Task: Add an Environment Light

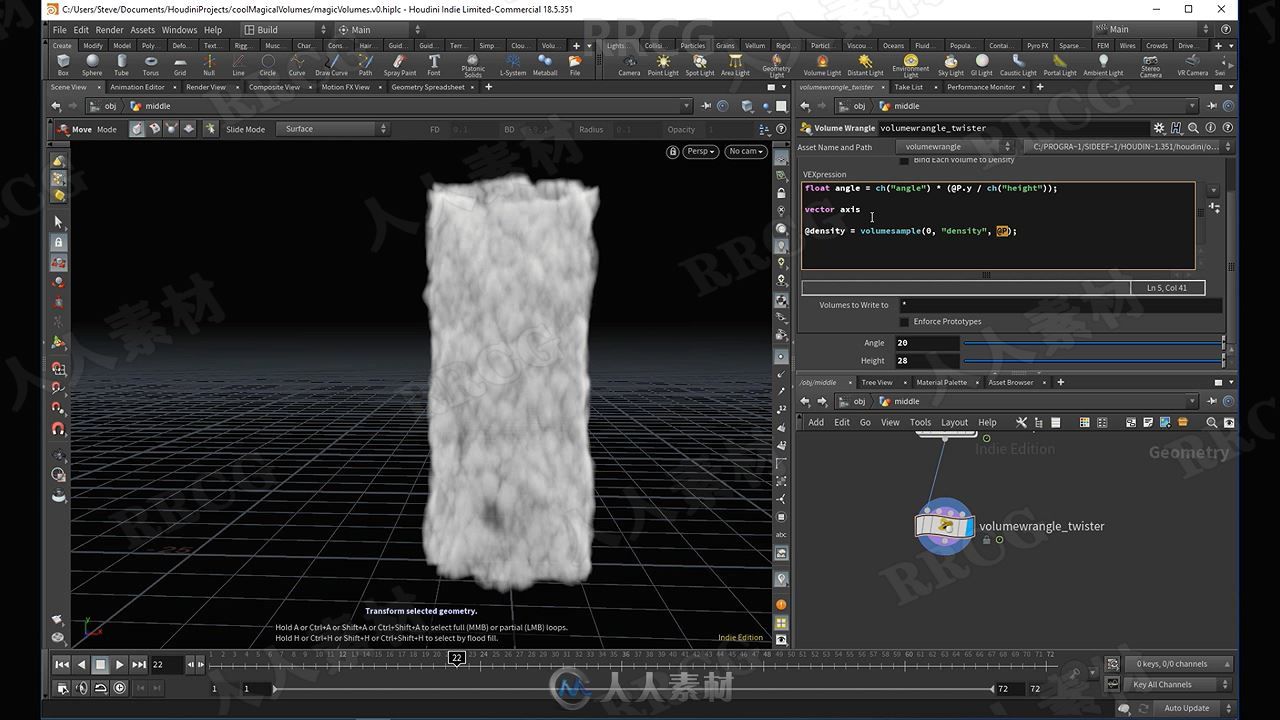Action: click(911, 66)
